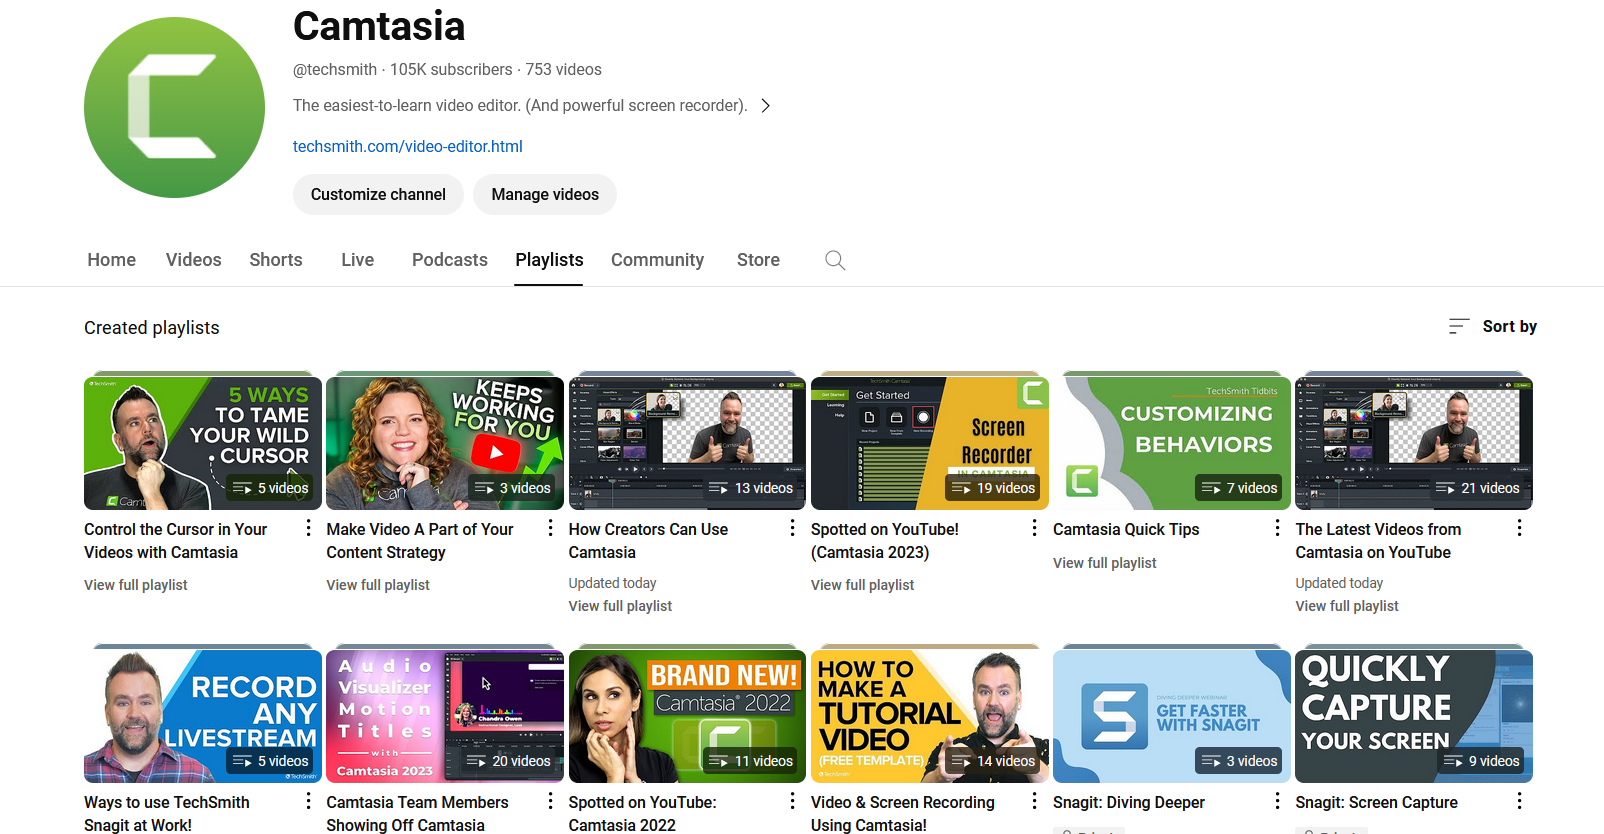The image size is (1604, 834).
Task: Click the Camtasia channel avatar logo
Action: point(174,107)
